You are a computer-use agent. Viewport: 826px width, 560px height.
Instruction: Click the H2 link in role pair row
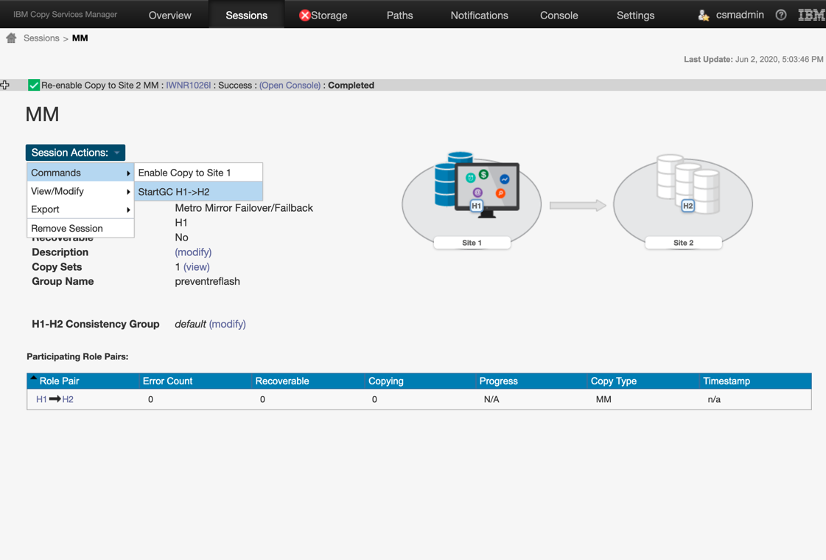tap(68, 399)
